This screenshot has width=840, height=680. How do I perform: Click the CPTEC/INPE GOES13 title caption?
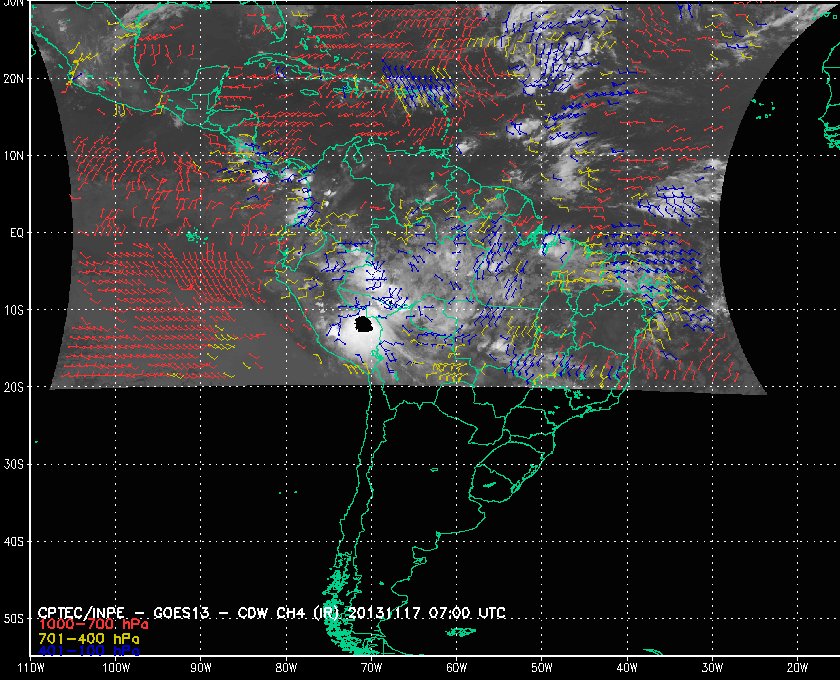[272, 613]
